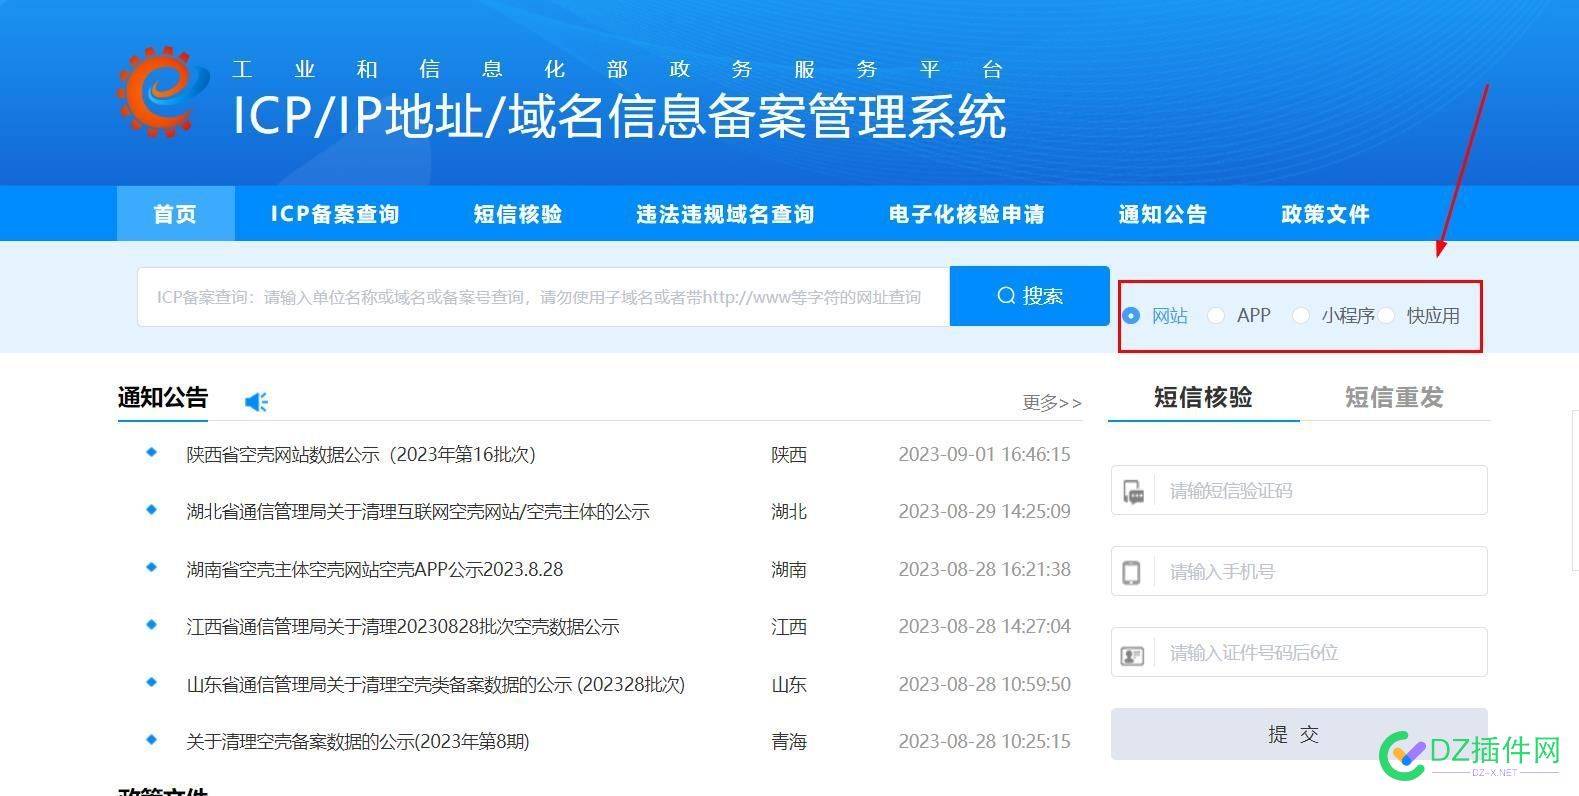Open 违法违规域名查询 page
The width and height of the screenshot is (1579, 796).
(x=726, y=214)
